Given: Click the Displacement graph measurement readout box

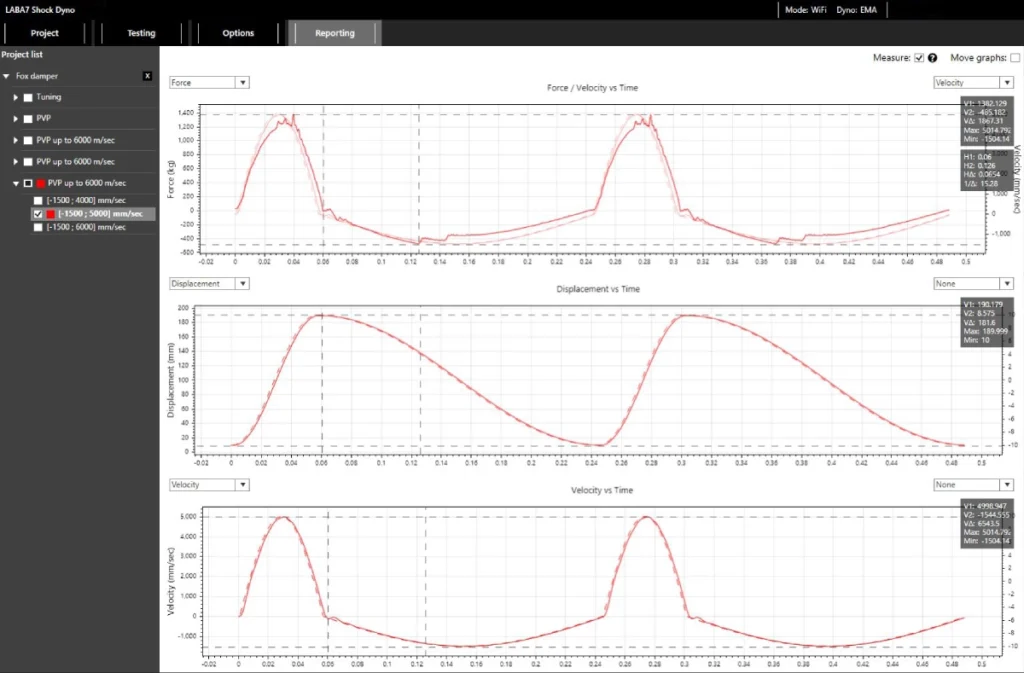Looking at the screenshot, I should tap(985, 322).
